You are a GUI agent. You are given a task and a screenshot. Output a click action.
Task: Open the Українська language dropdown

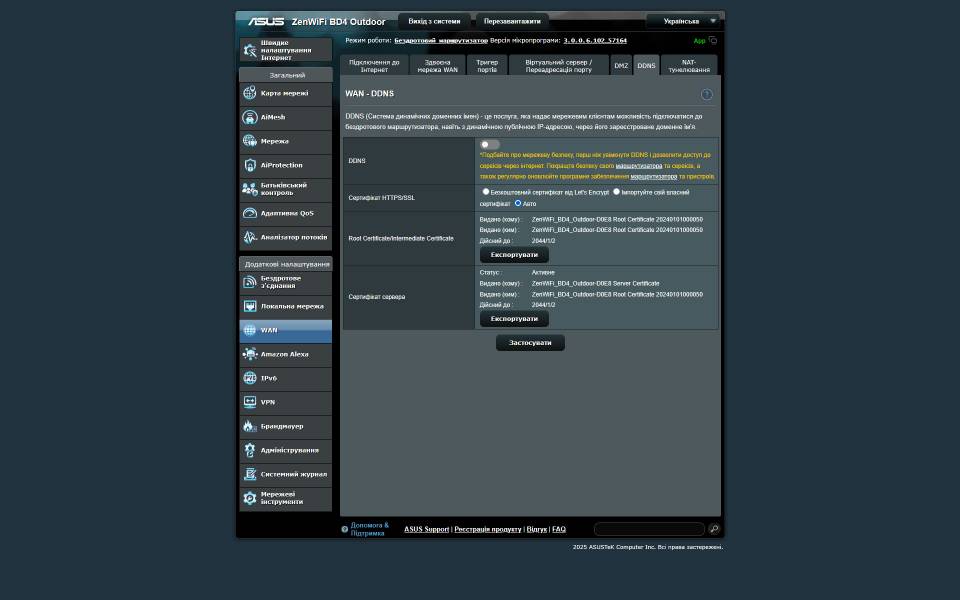click(683, 21)
